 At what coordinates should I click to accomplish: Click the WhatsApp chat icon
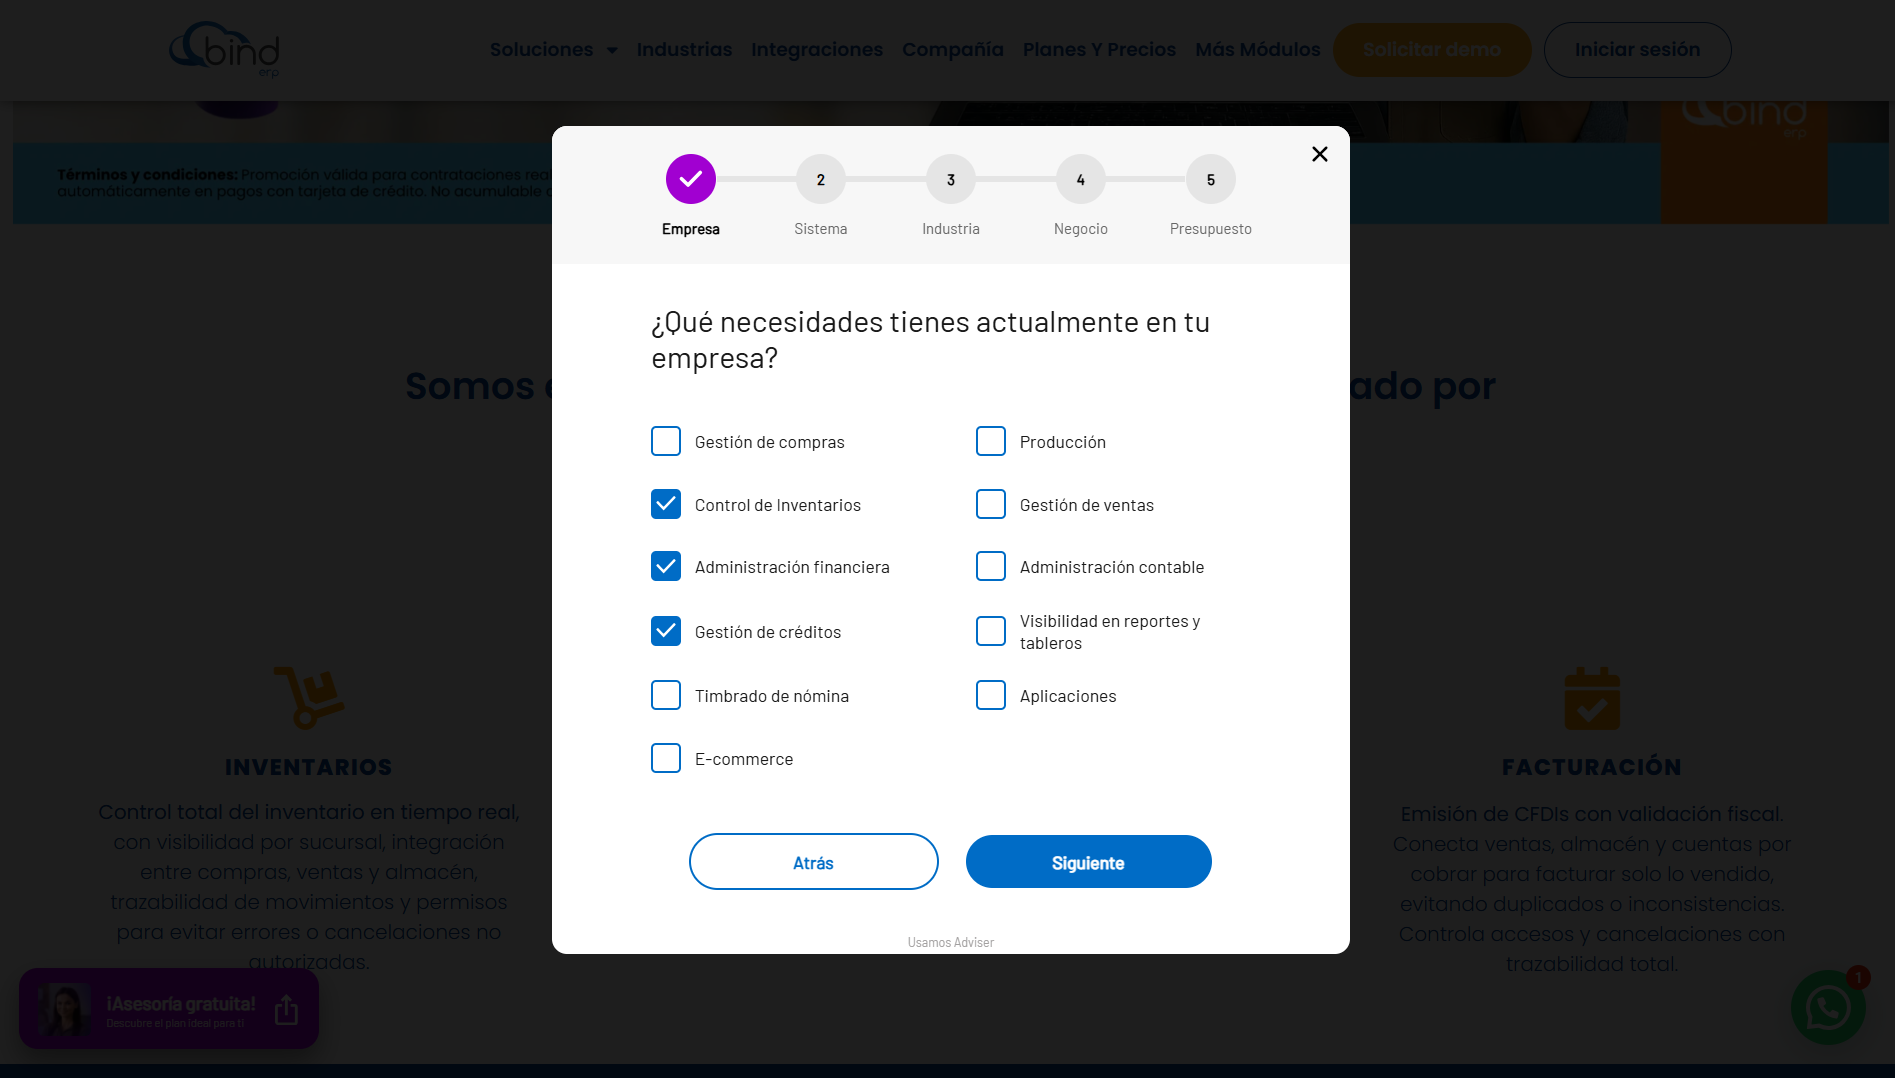(1827, 1008)
